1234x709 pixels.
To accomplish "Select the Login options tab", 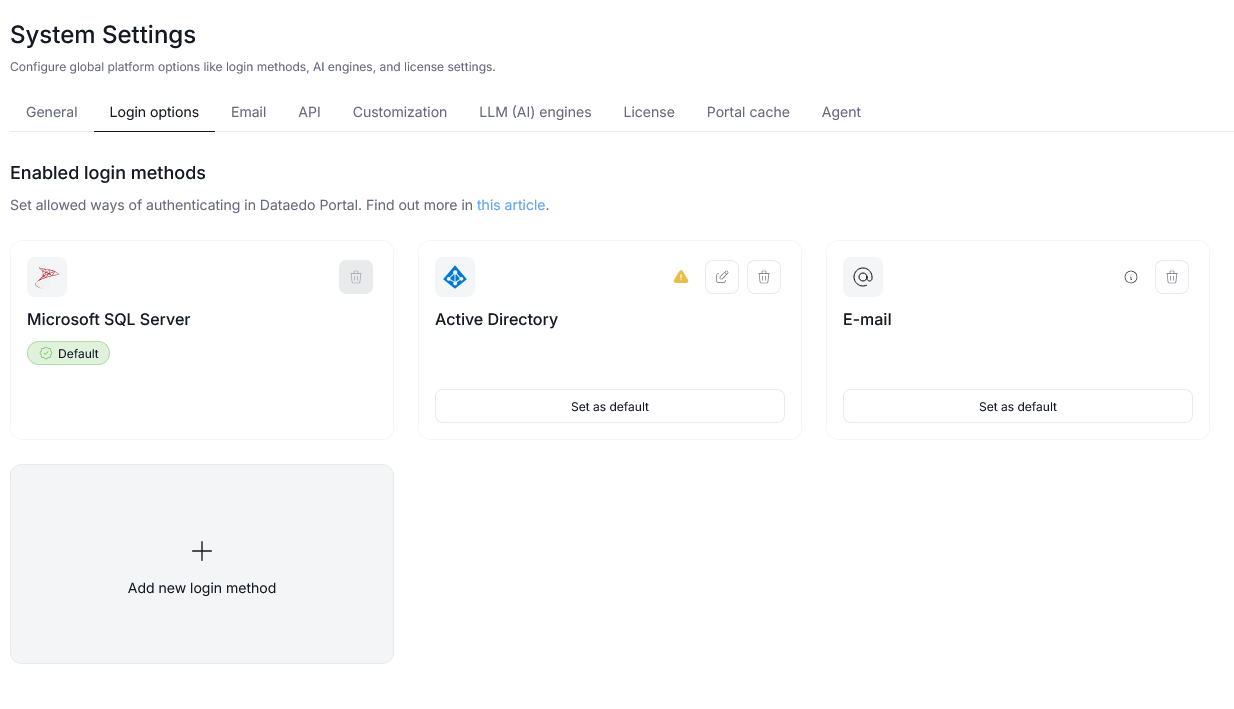I will tap(154, 112).
